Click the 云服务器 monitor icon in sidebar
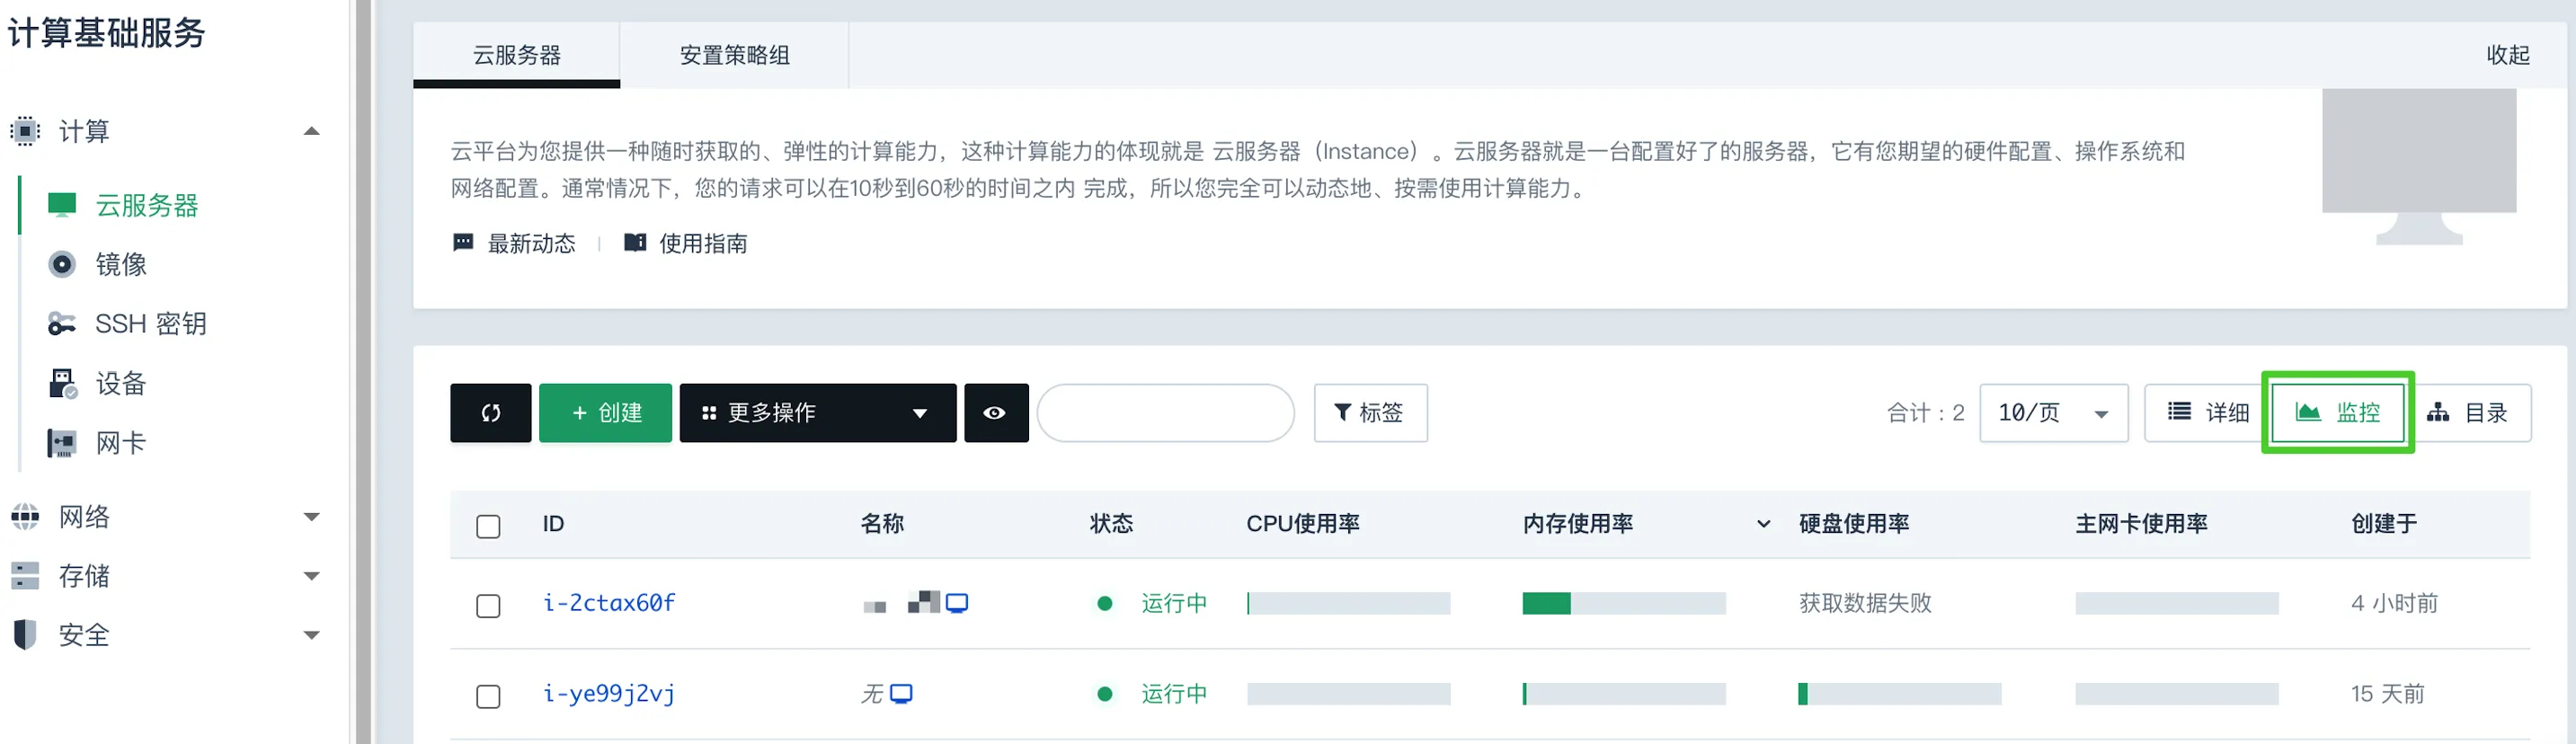 tap(62, 205)
